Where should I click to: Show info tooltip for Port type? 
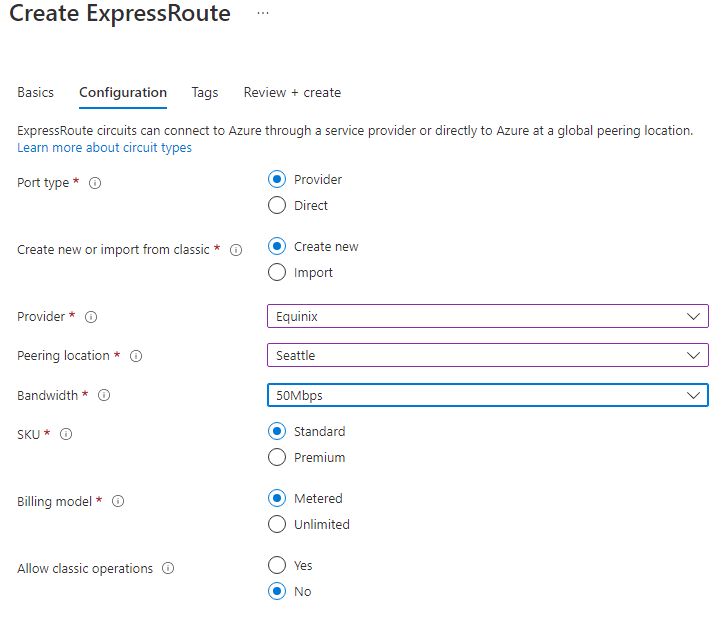pyautogui.click(x=95, y=183)
